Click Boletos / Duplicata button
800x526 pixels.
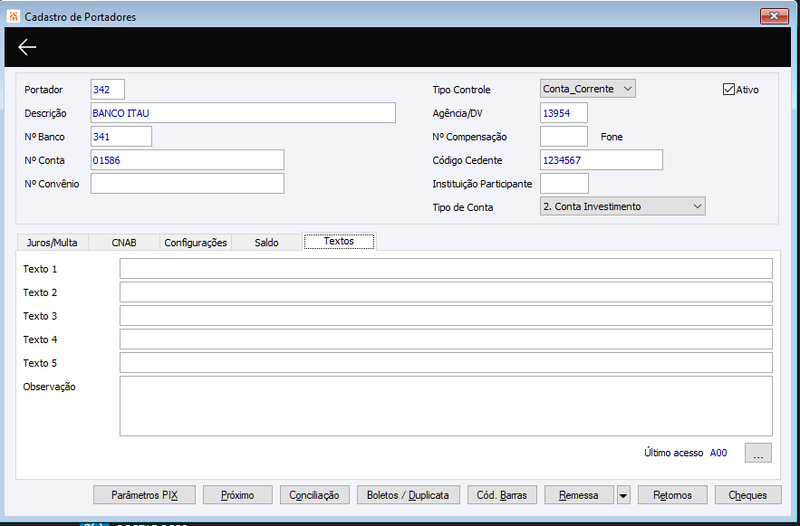[x=408, y=495]
